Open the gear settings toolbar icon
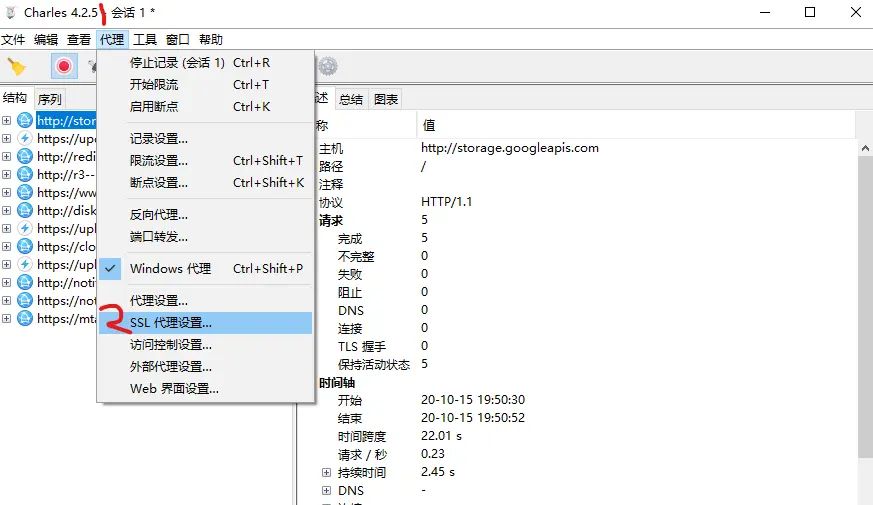The width and height of the screenshot is (873, 505). (x=328, y=66)
